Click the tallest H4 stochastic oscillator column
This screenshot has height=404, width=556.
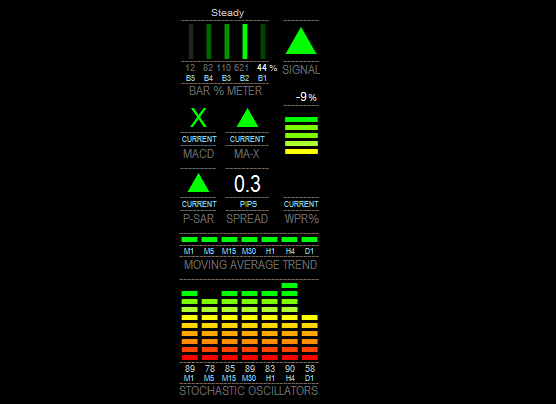[x=289, y=321]
